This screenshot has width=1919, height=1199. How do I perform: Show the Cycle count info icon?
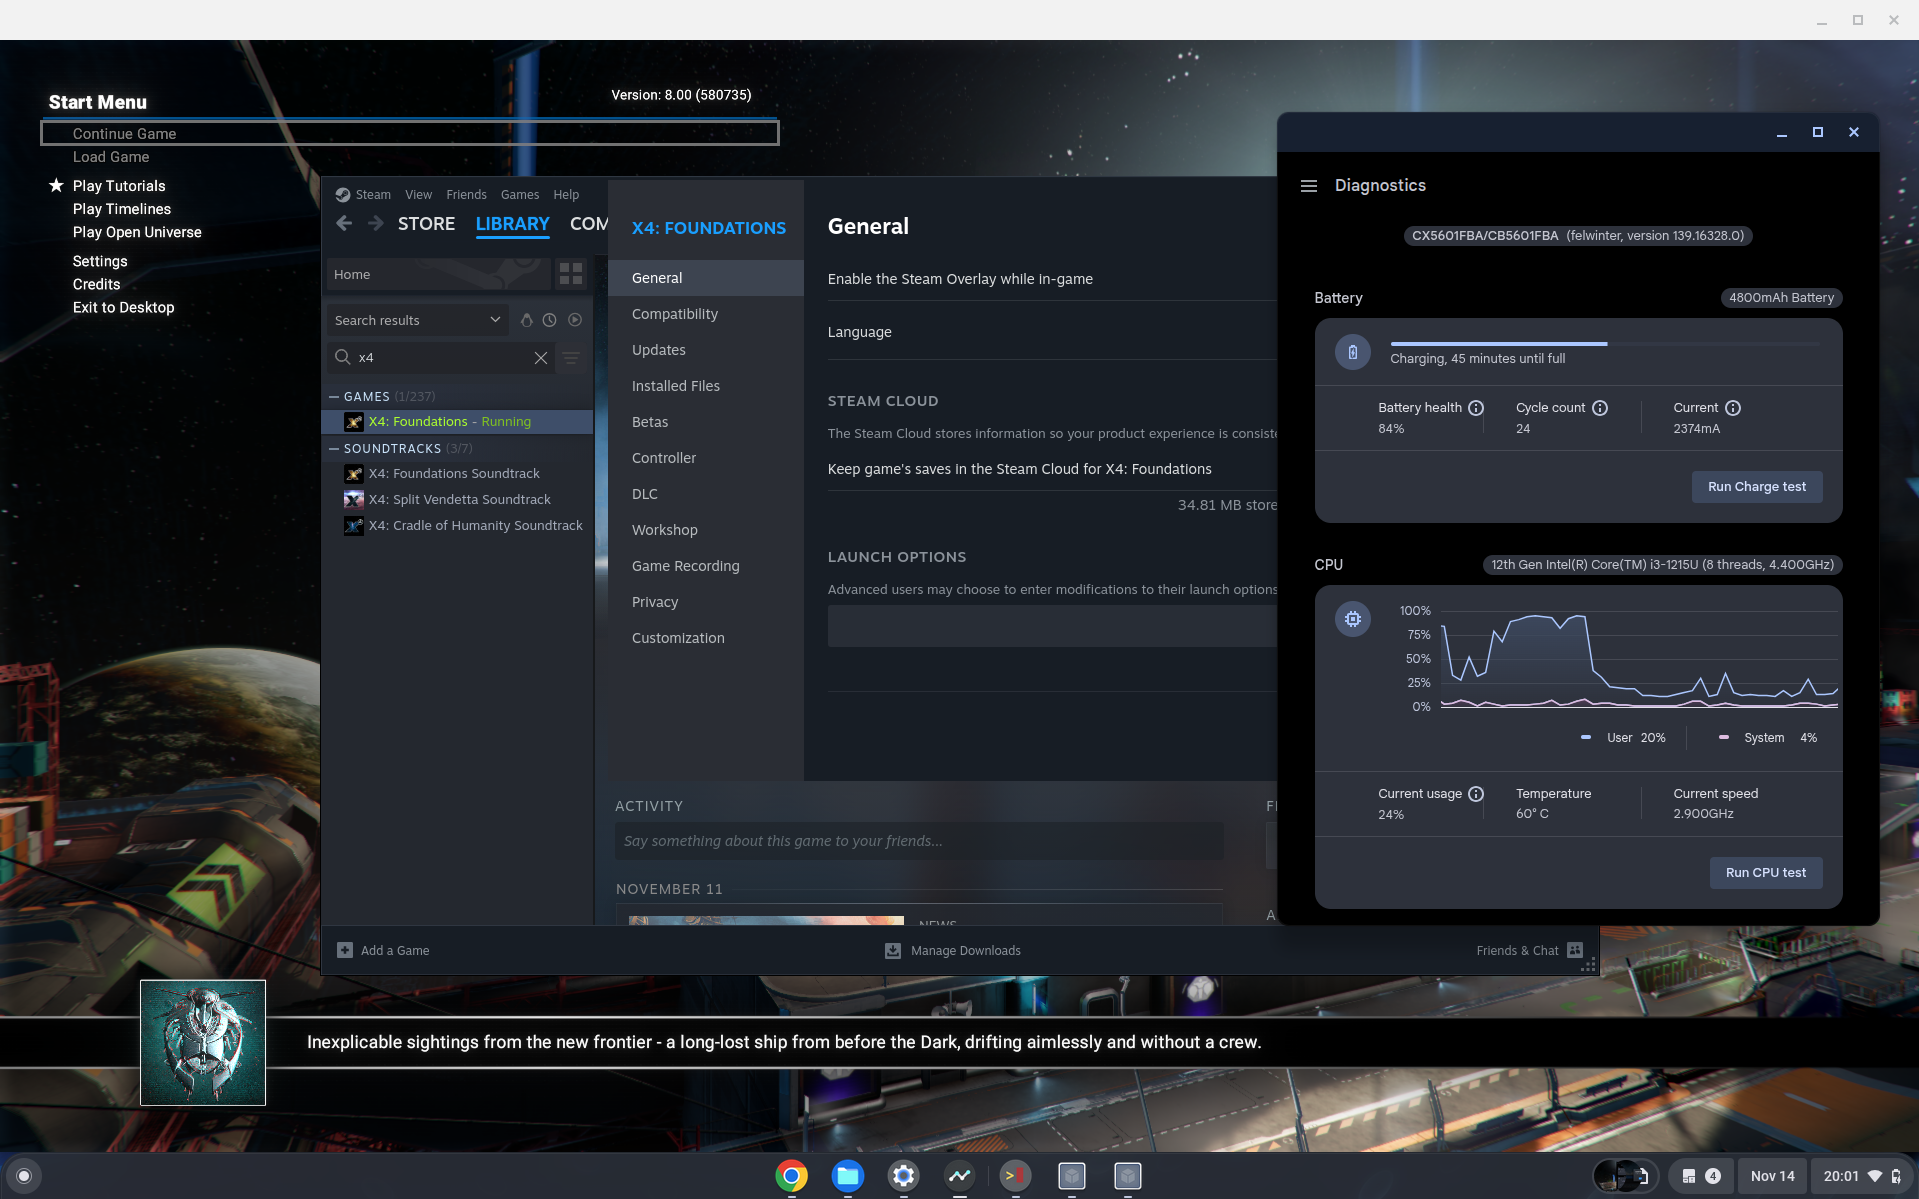pos(1600,408)
